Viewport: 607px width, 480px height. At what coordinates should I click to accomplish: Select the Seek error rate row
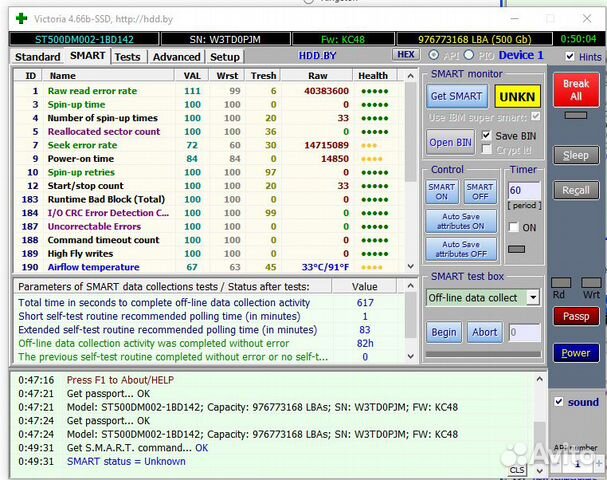(x=209, y=145)
